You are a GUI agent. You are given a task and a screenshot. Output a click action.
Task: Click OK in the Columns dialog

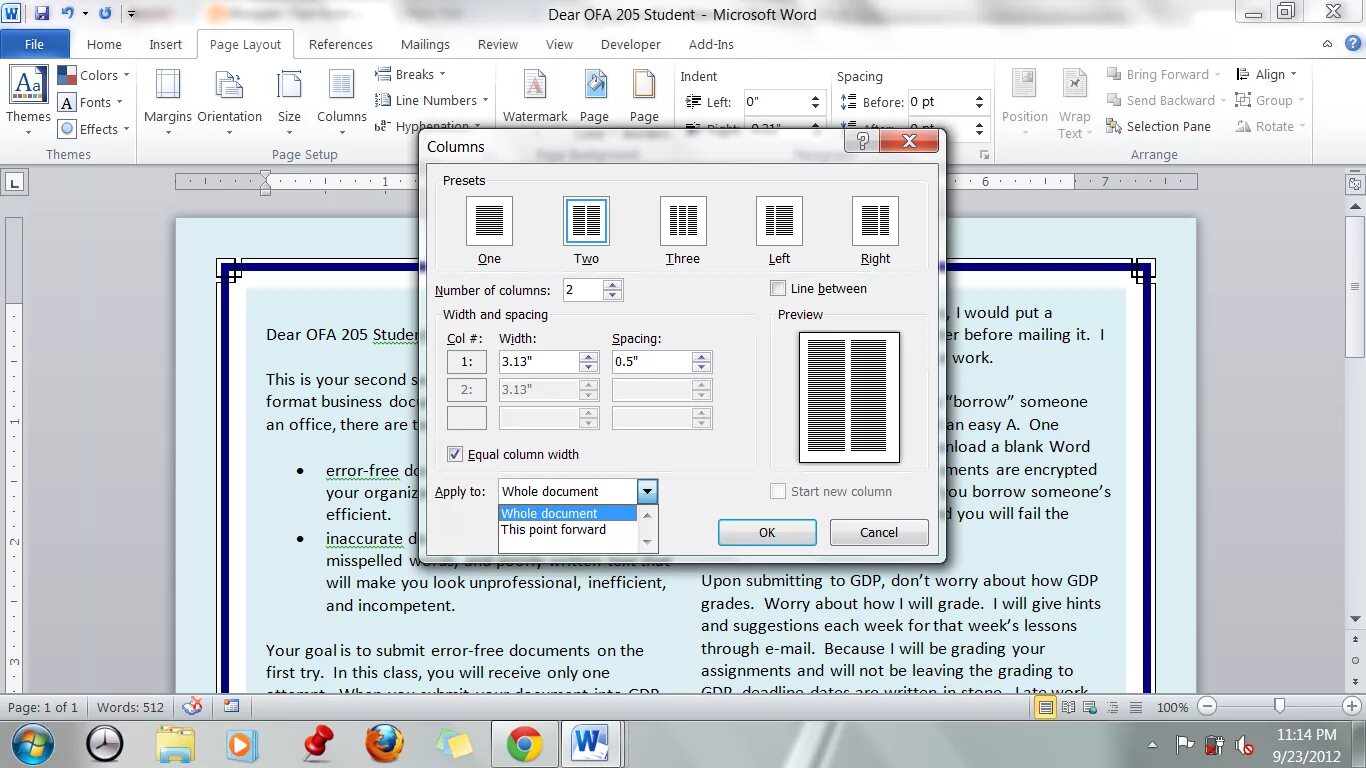tap(767, 532)
